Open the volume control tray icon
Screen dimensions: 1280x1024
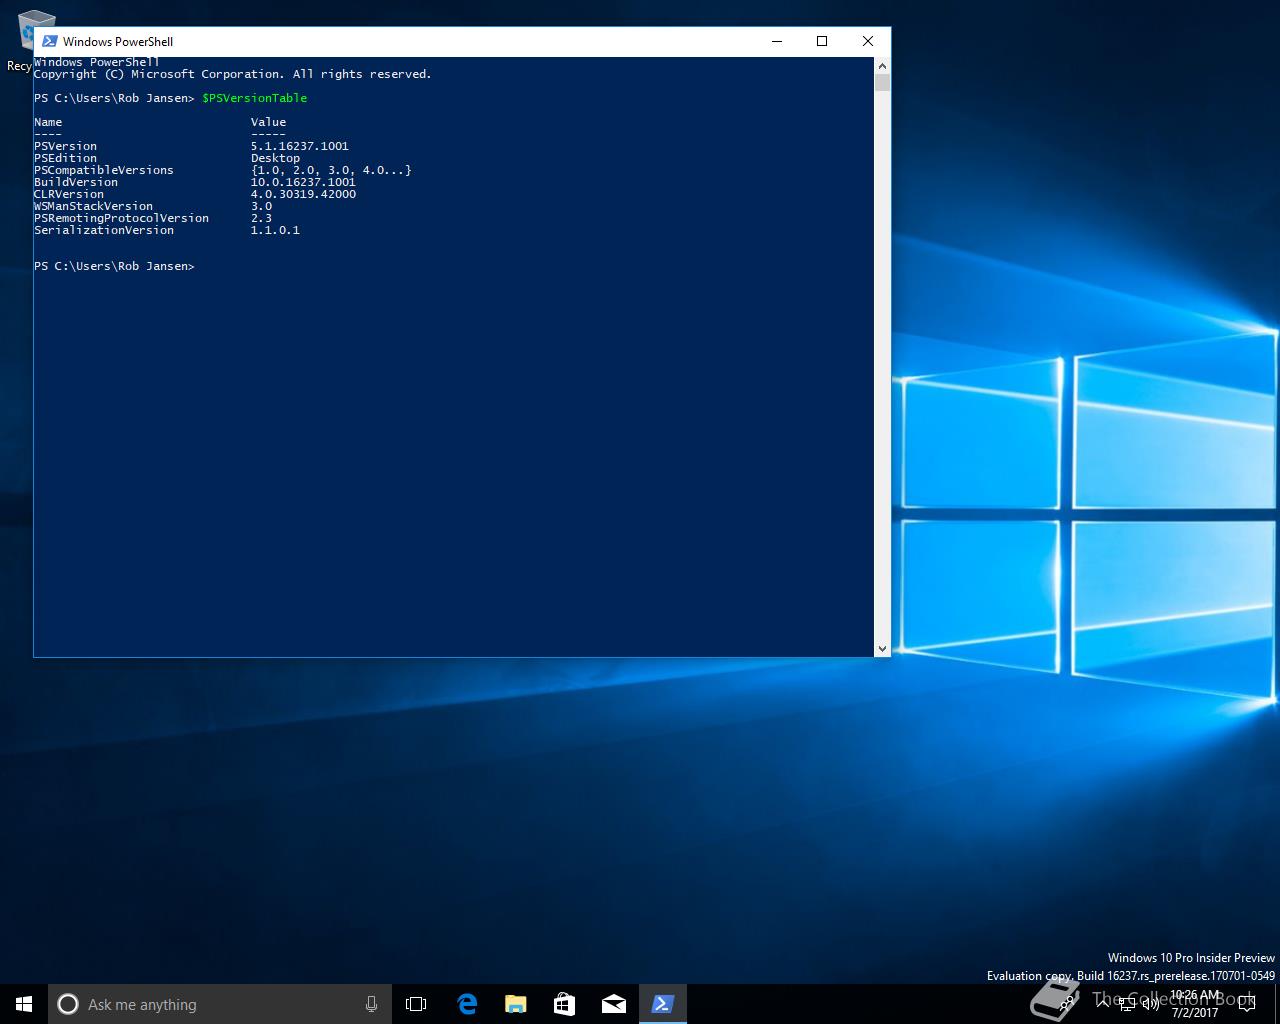tap(1151, 1004)
